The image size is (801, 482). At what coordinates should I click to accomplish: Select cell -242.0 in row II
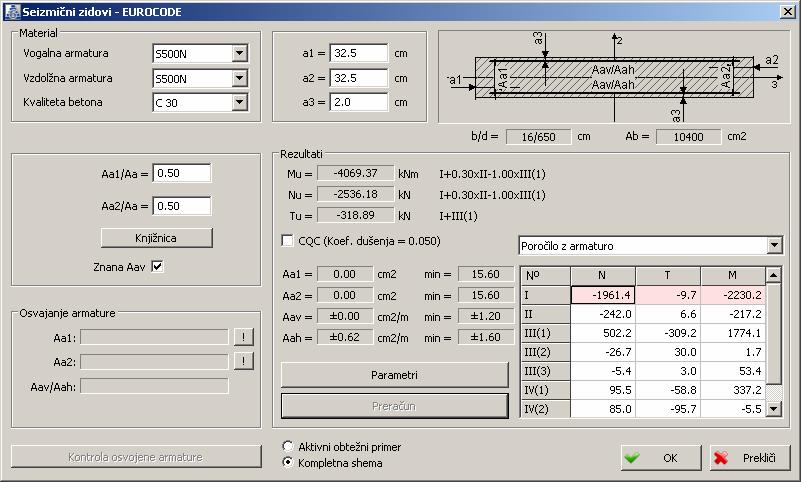[603, 314]
